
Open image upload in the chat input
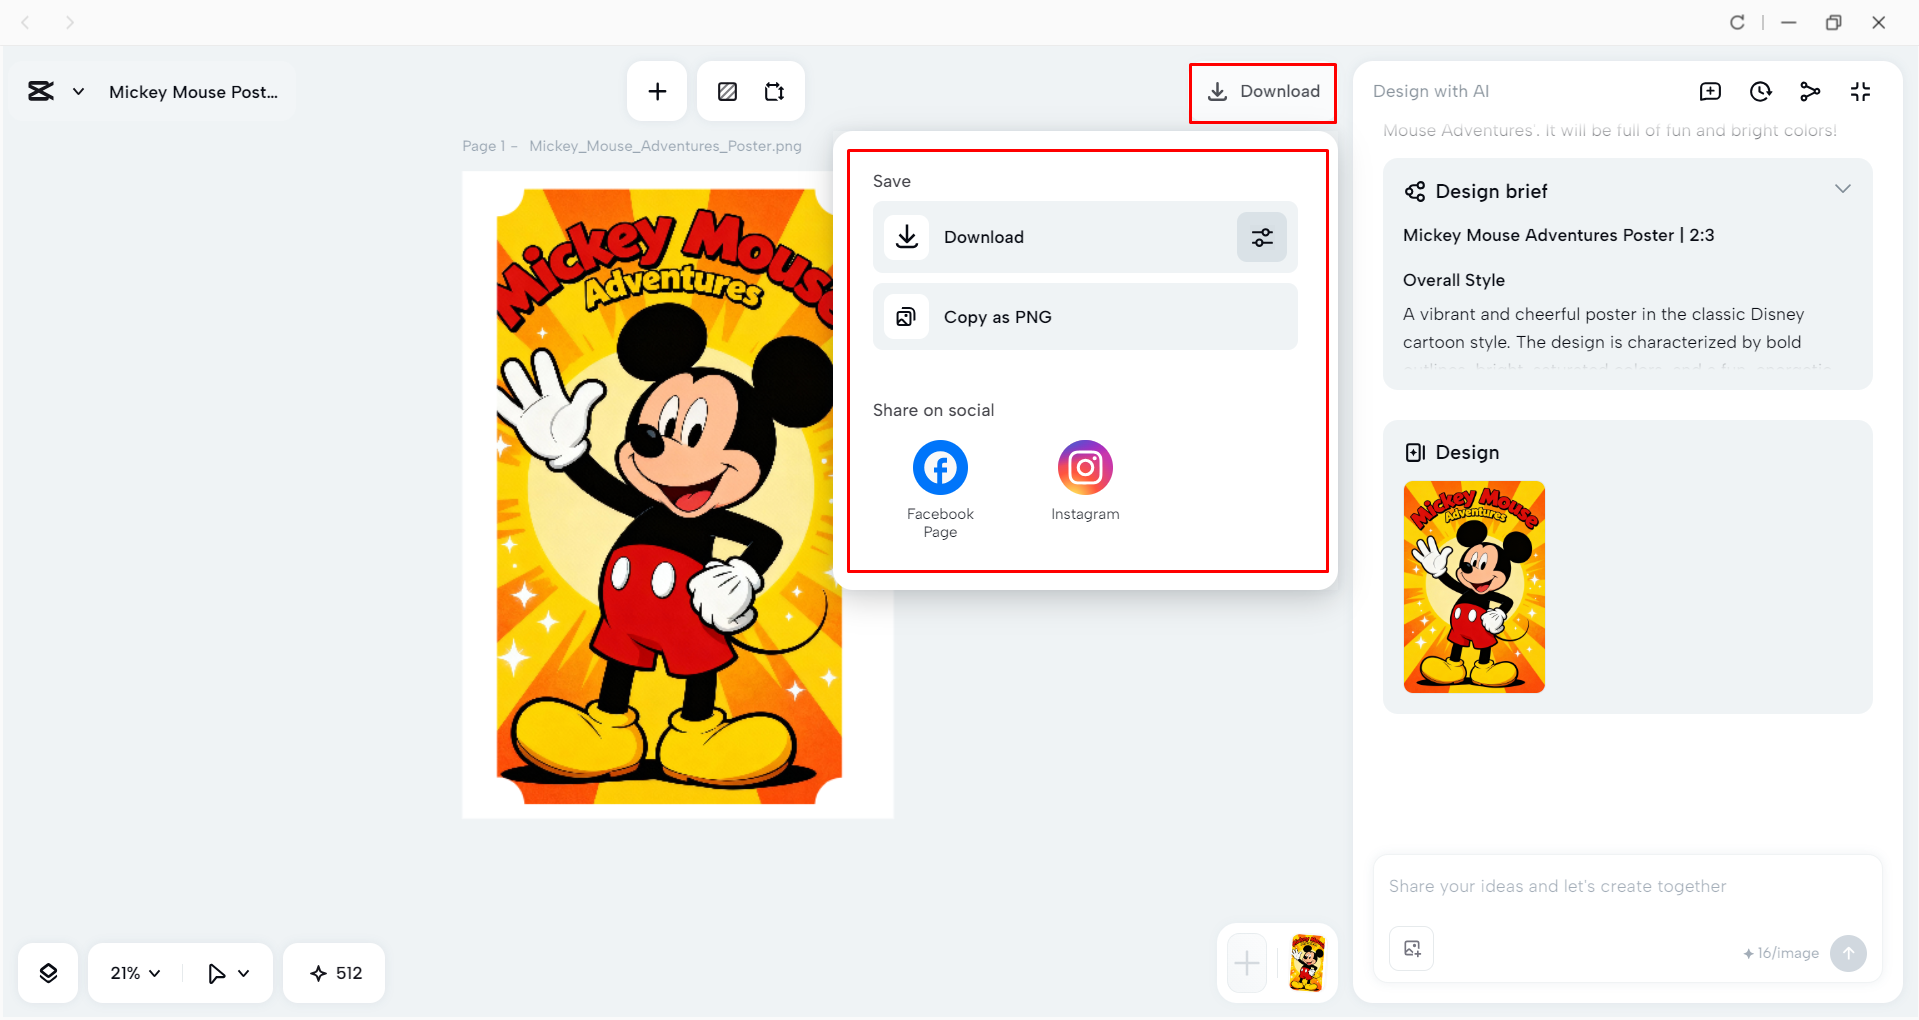1411,949
